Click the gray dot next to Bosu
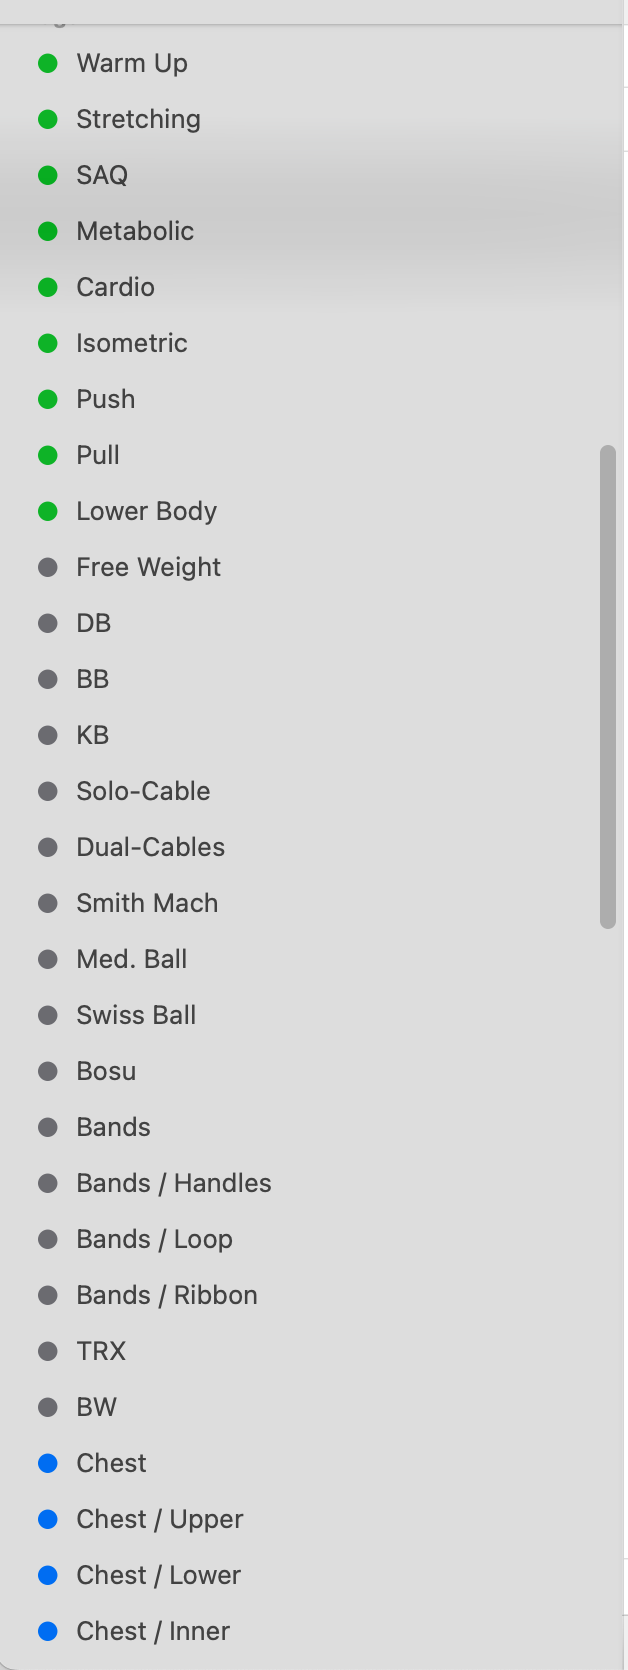 pos(47,1072)
